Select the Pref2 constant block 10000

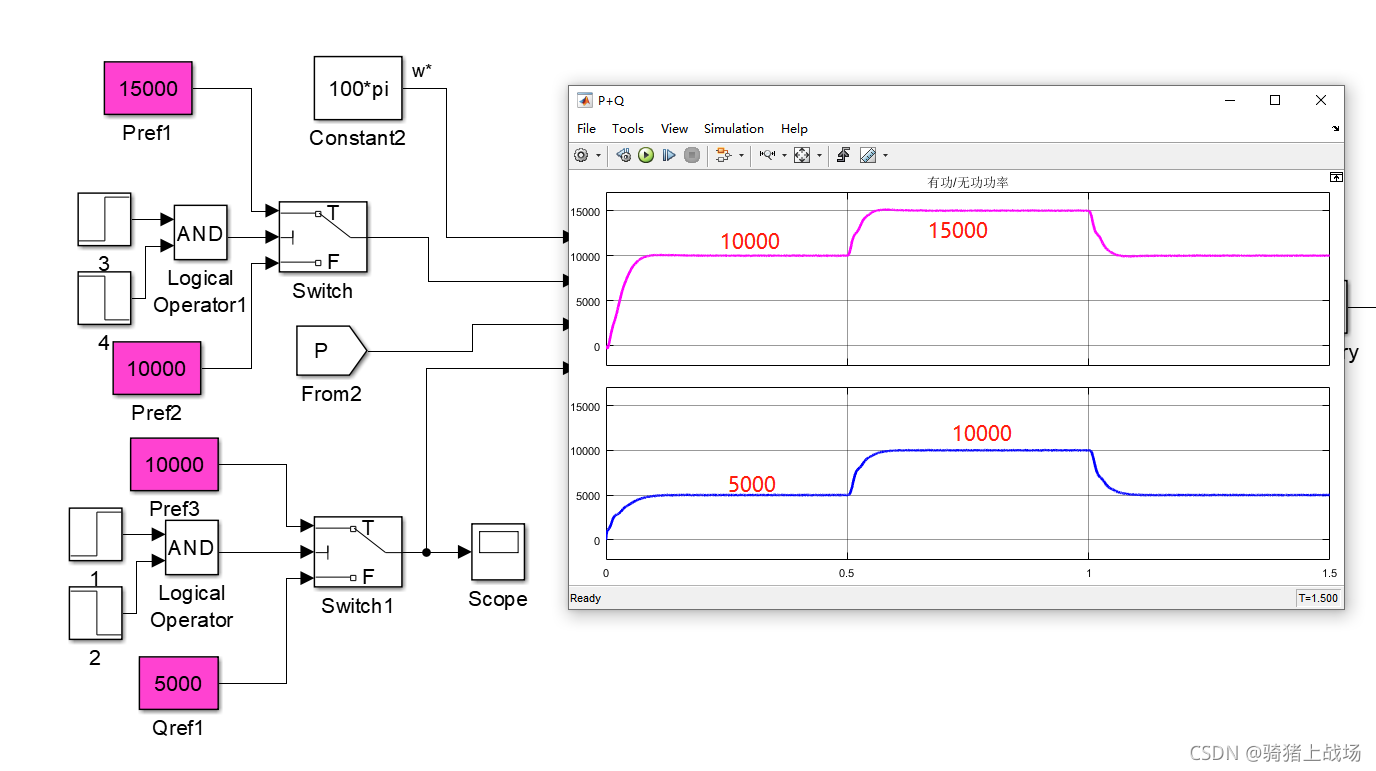[x=156, y=368]
